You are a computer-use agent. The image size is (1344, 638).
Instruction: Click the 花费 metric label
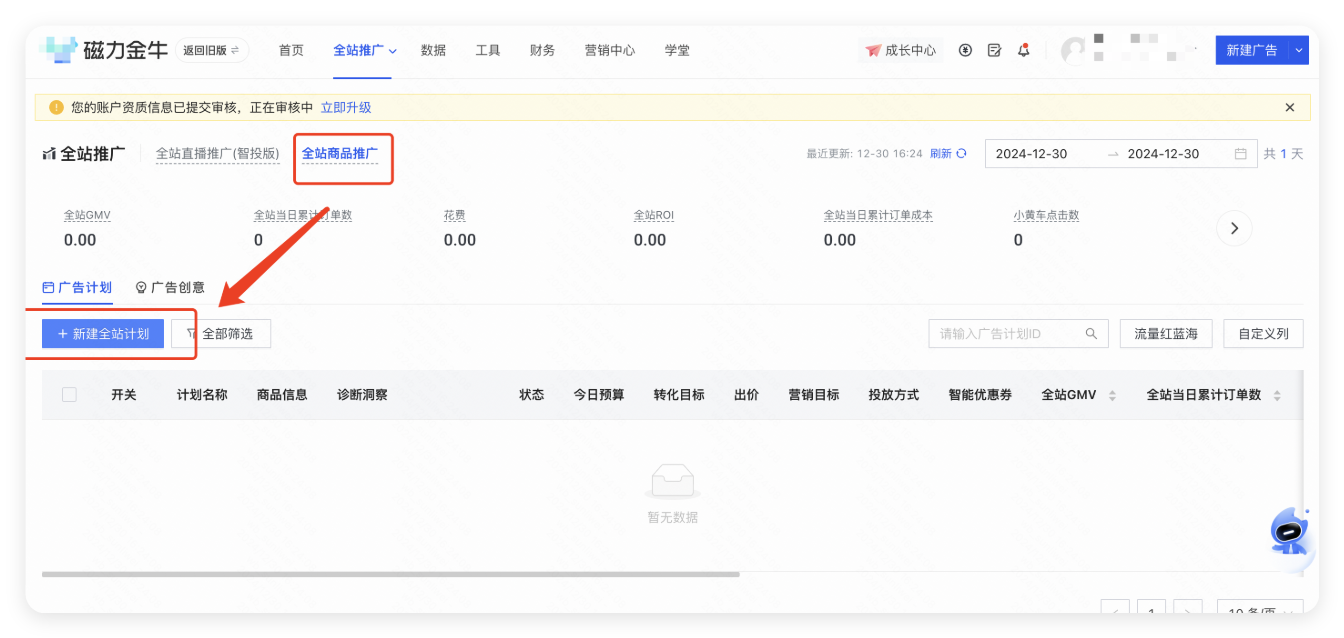click(x=455, y=216)
